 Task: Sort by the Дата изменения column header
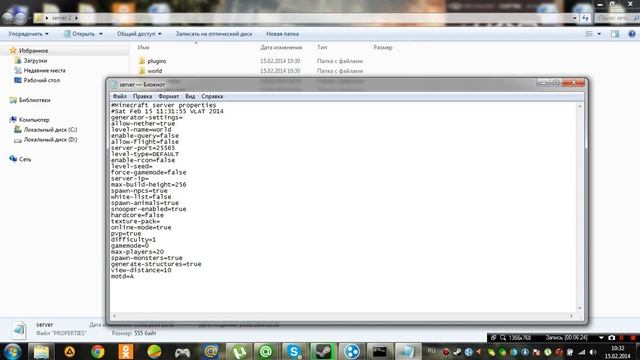pyautogui.click(x=281, y=47)
